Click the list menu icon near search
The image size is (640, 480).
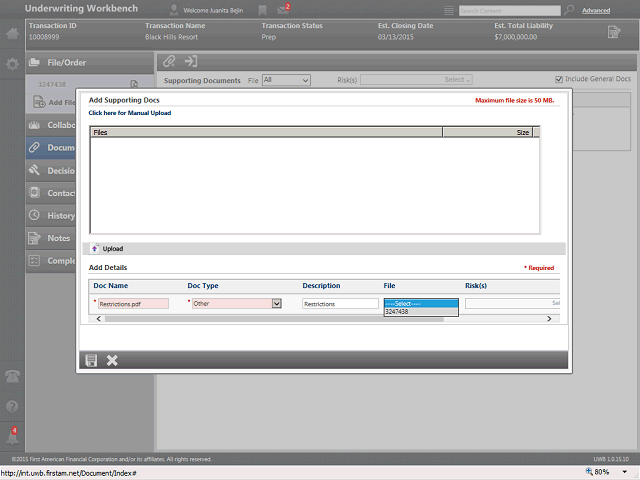point(449,11)
